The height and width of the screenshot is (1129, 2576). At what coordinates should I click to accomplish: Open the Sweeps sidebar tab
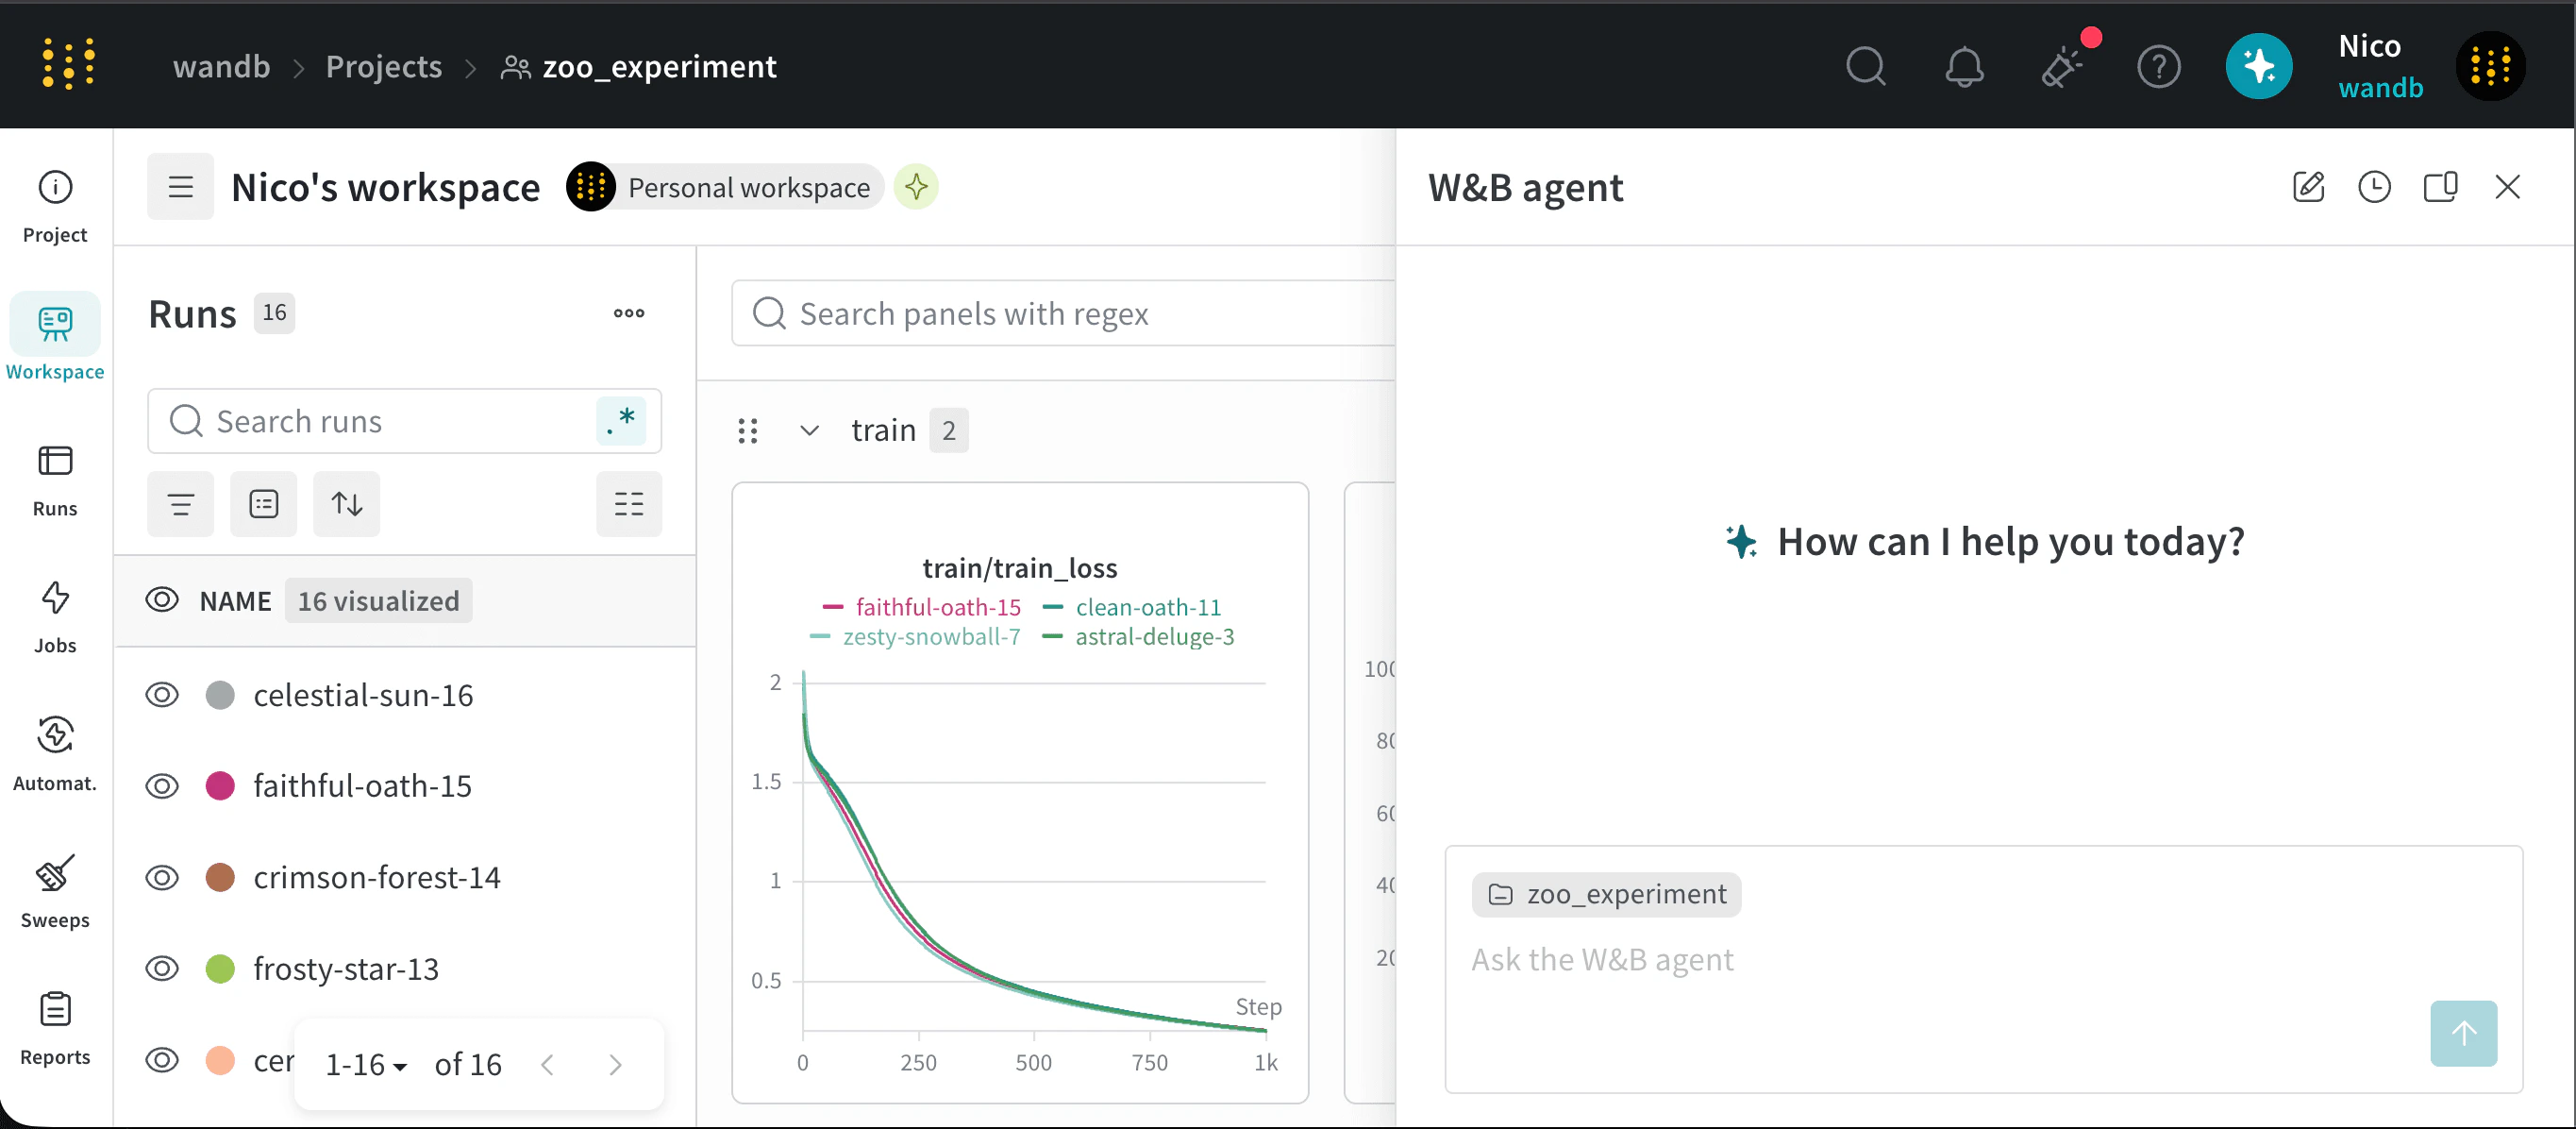55,892
